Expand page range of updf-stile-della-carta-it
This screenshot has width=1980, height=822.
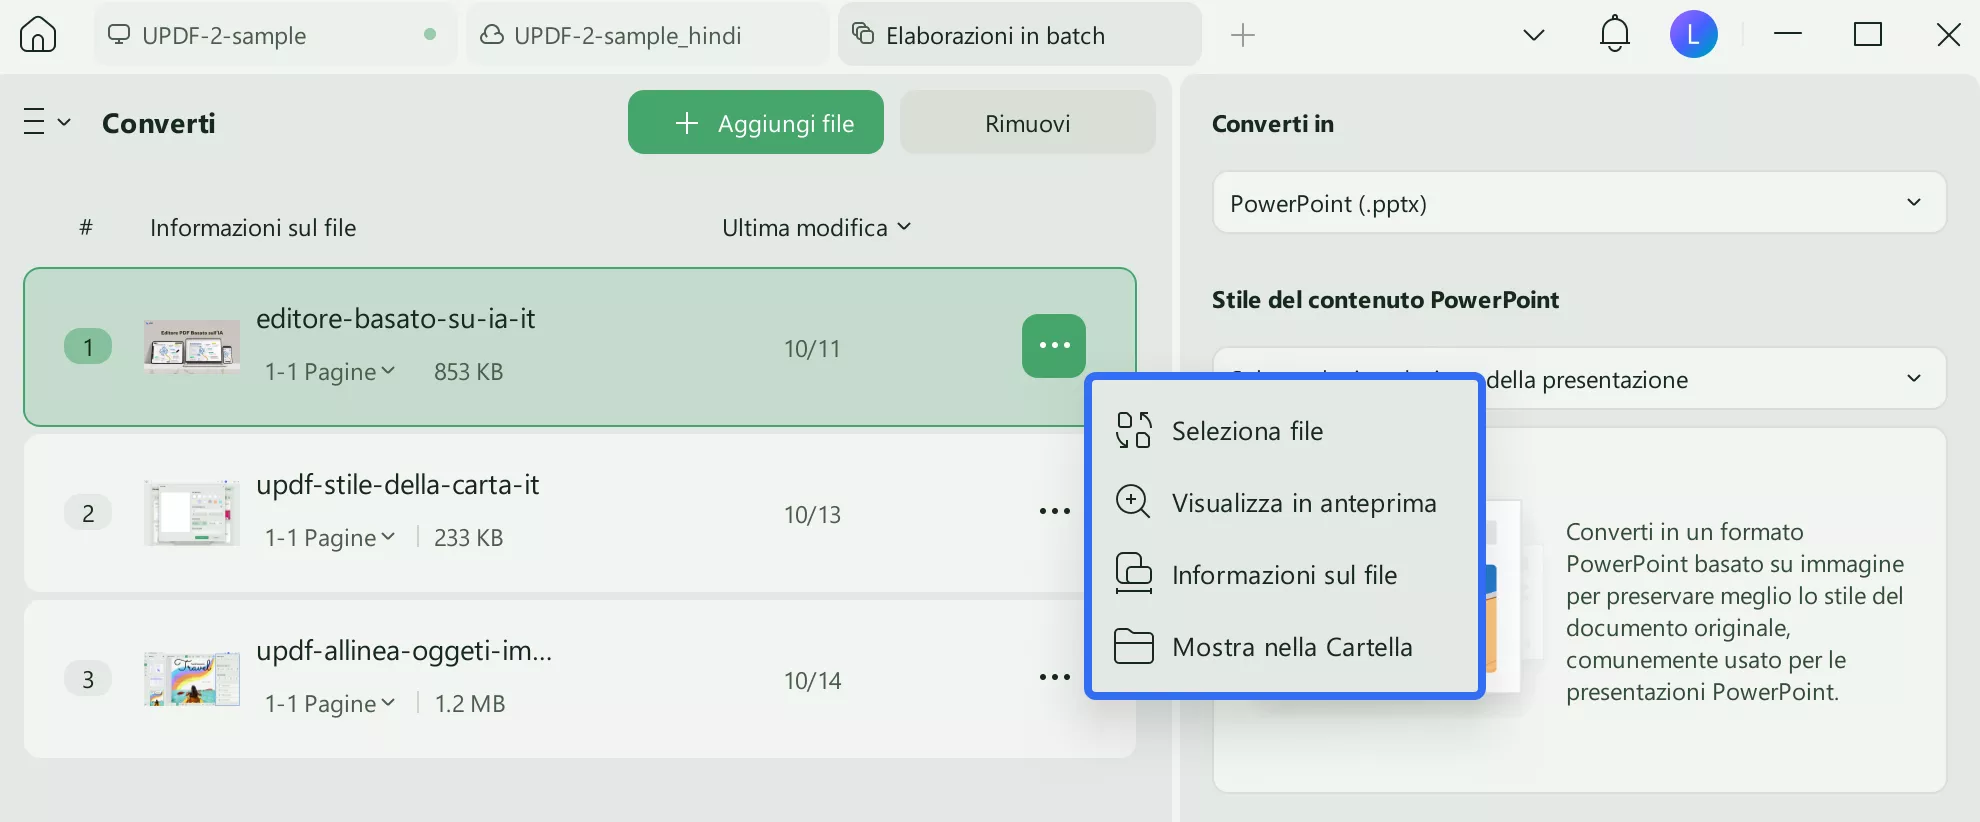(330, 538)
